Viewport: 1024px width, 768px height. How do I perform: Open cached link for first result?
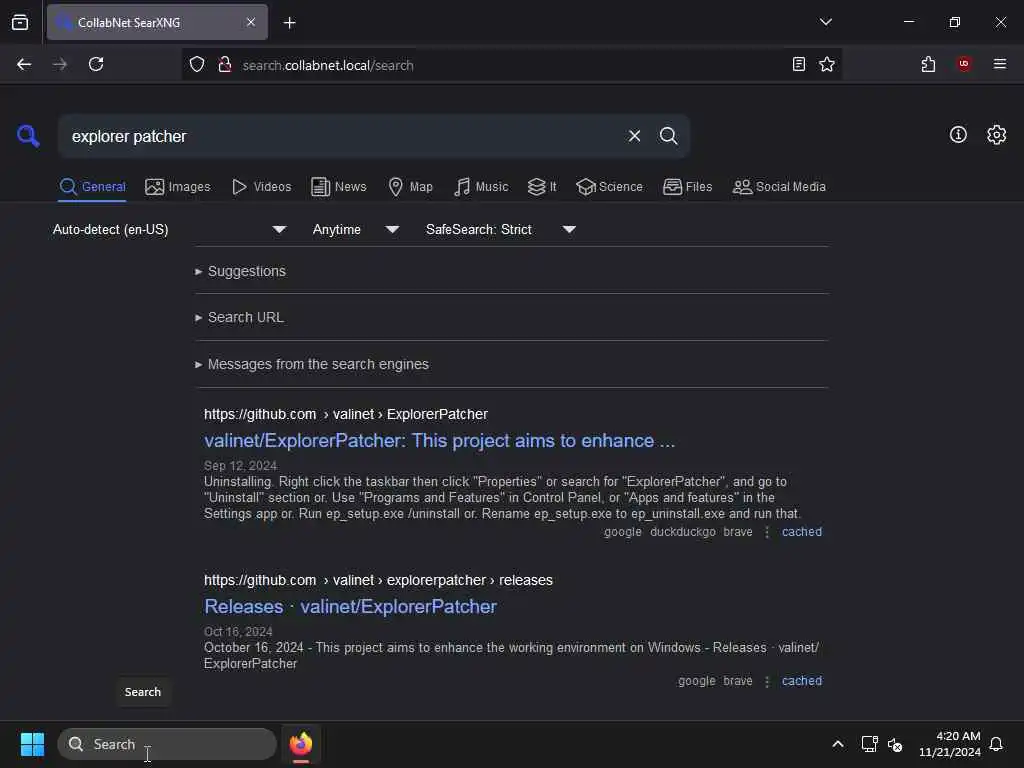(802, 532)
